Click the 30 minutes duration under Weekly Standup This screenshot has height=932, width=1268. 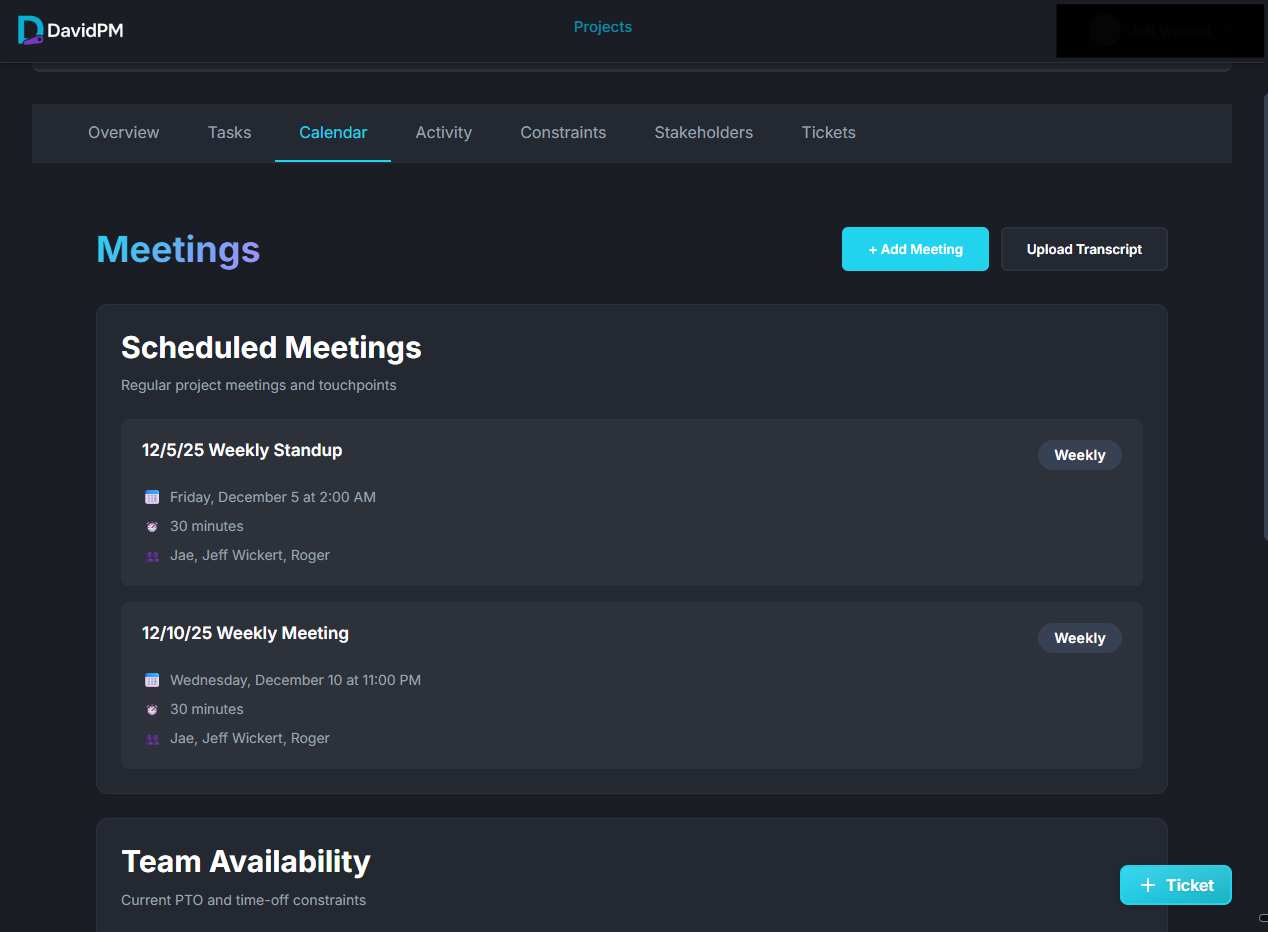point(207,526)
